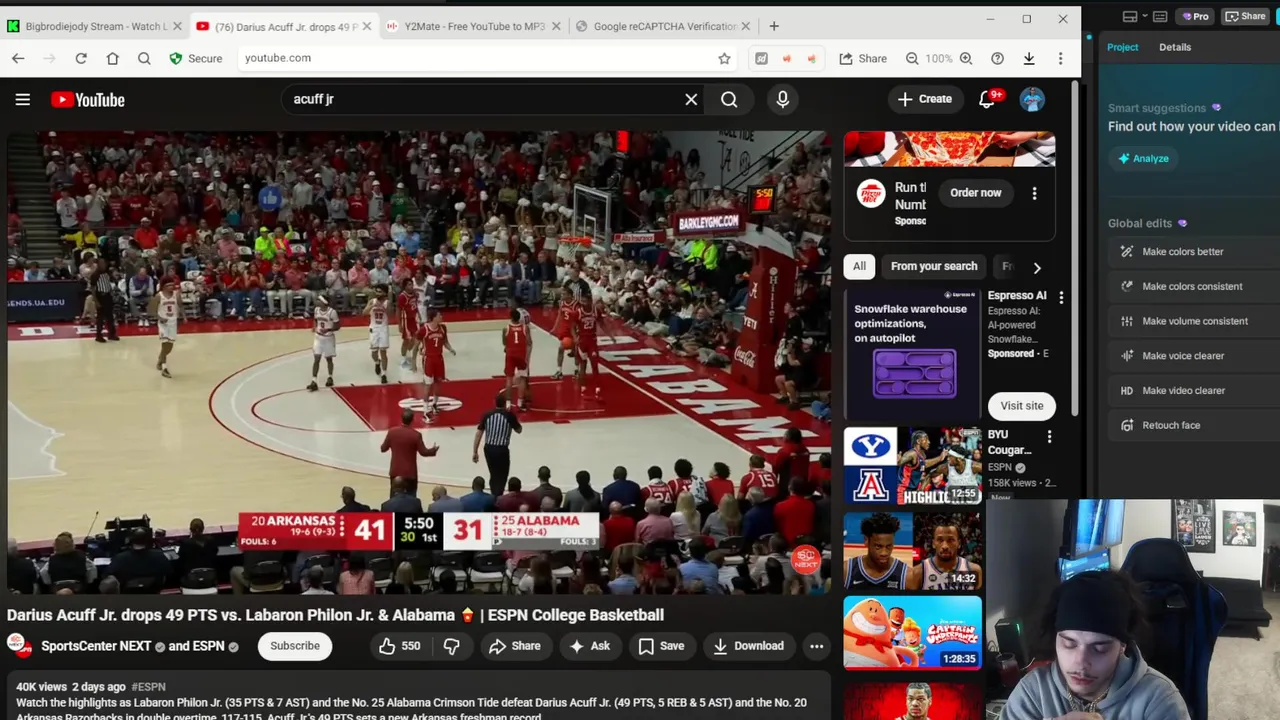Click 'Visit site' for Espresso AI
Screen dimensions: 1280x720
[1022, 405]
